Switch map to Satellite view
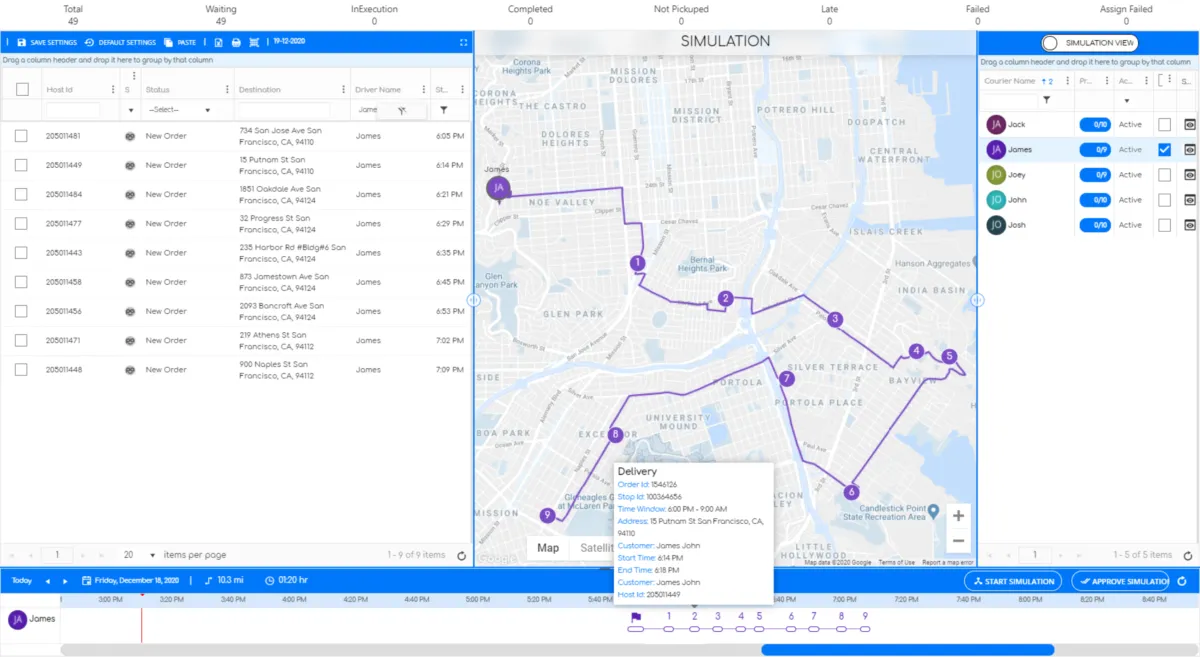1200x657 pixels. click(594, 548)
